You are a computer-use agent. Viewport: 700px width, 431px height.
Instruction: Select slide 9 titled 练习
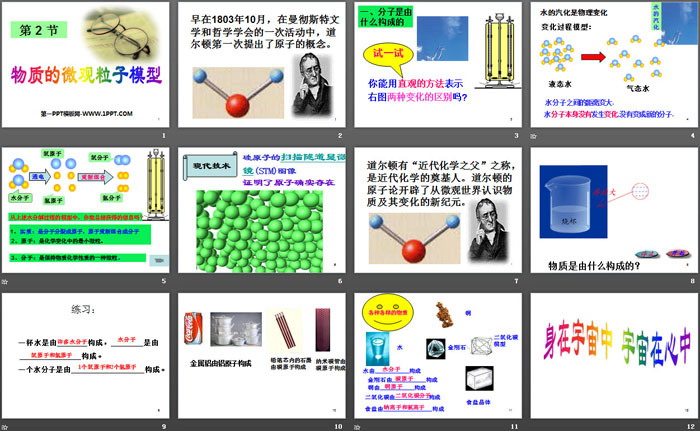coord(86,356)
